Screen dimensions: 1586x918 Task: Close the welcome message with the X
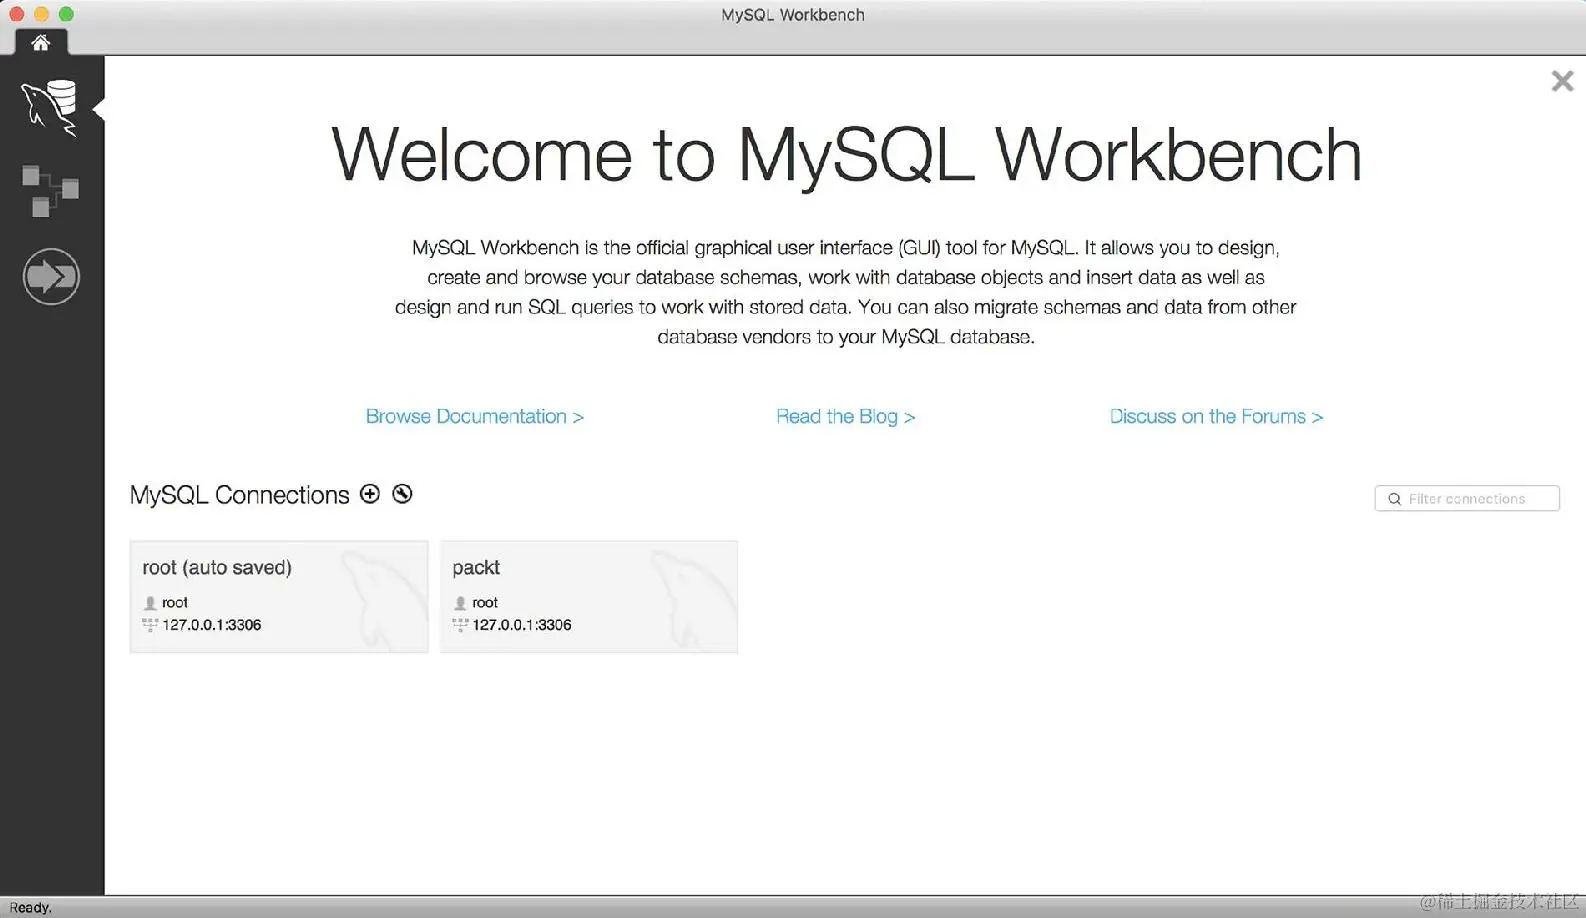[x=1562, y=81]
